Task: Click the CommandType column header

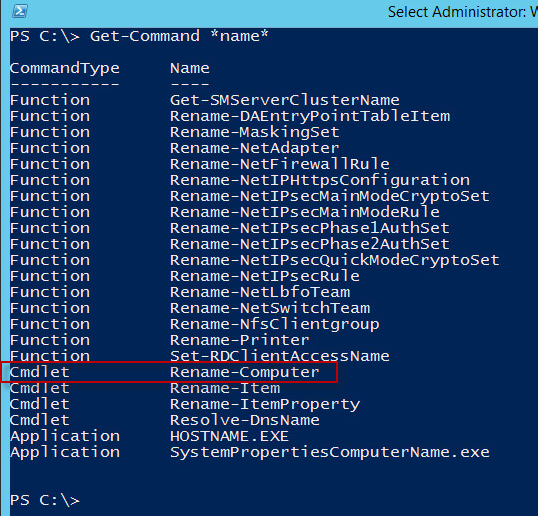Action: 65,68
